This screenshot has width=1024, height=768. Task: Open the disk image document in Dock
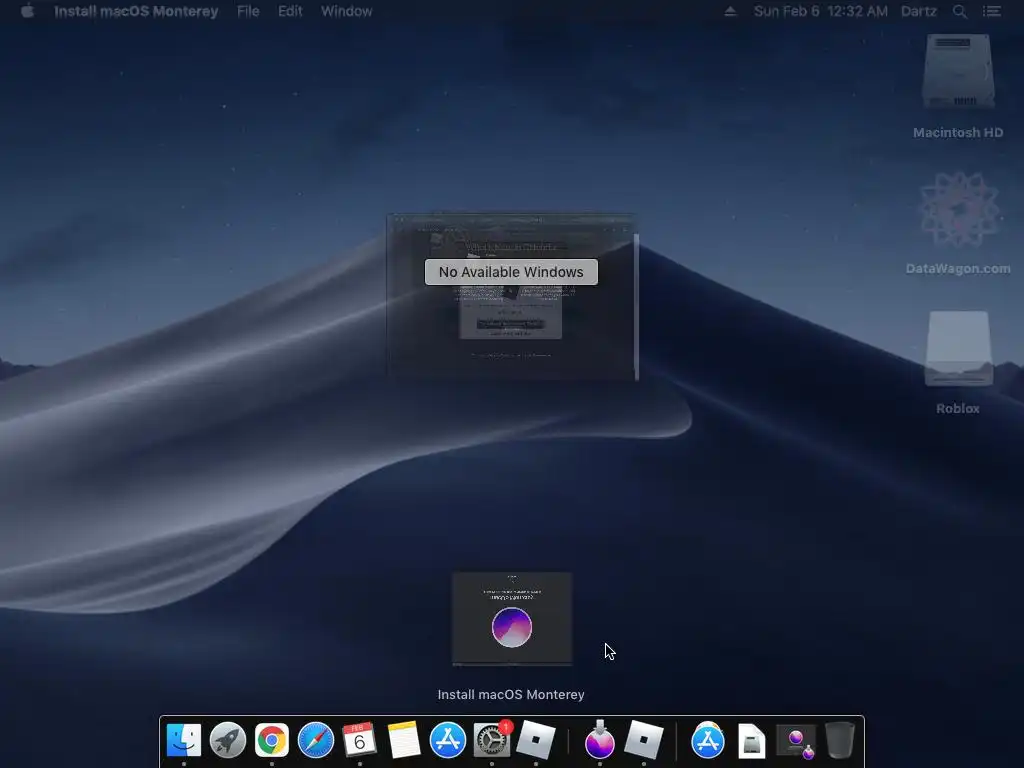(x=752, y=741)
